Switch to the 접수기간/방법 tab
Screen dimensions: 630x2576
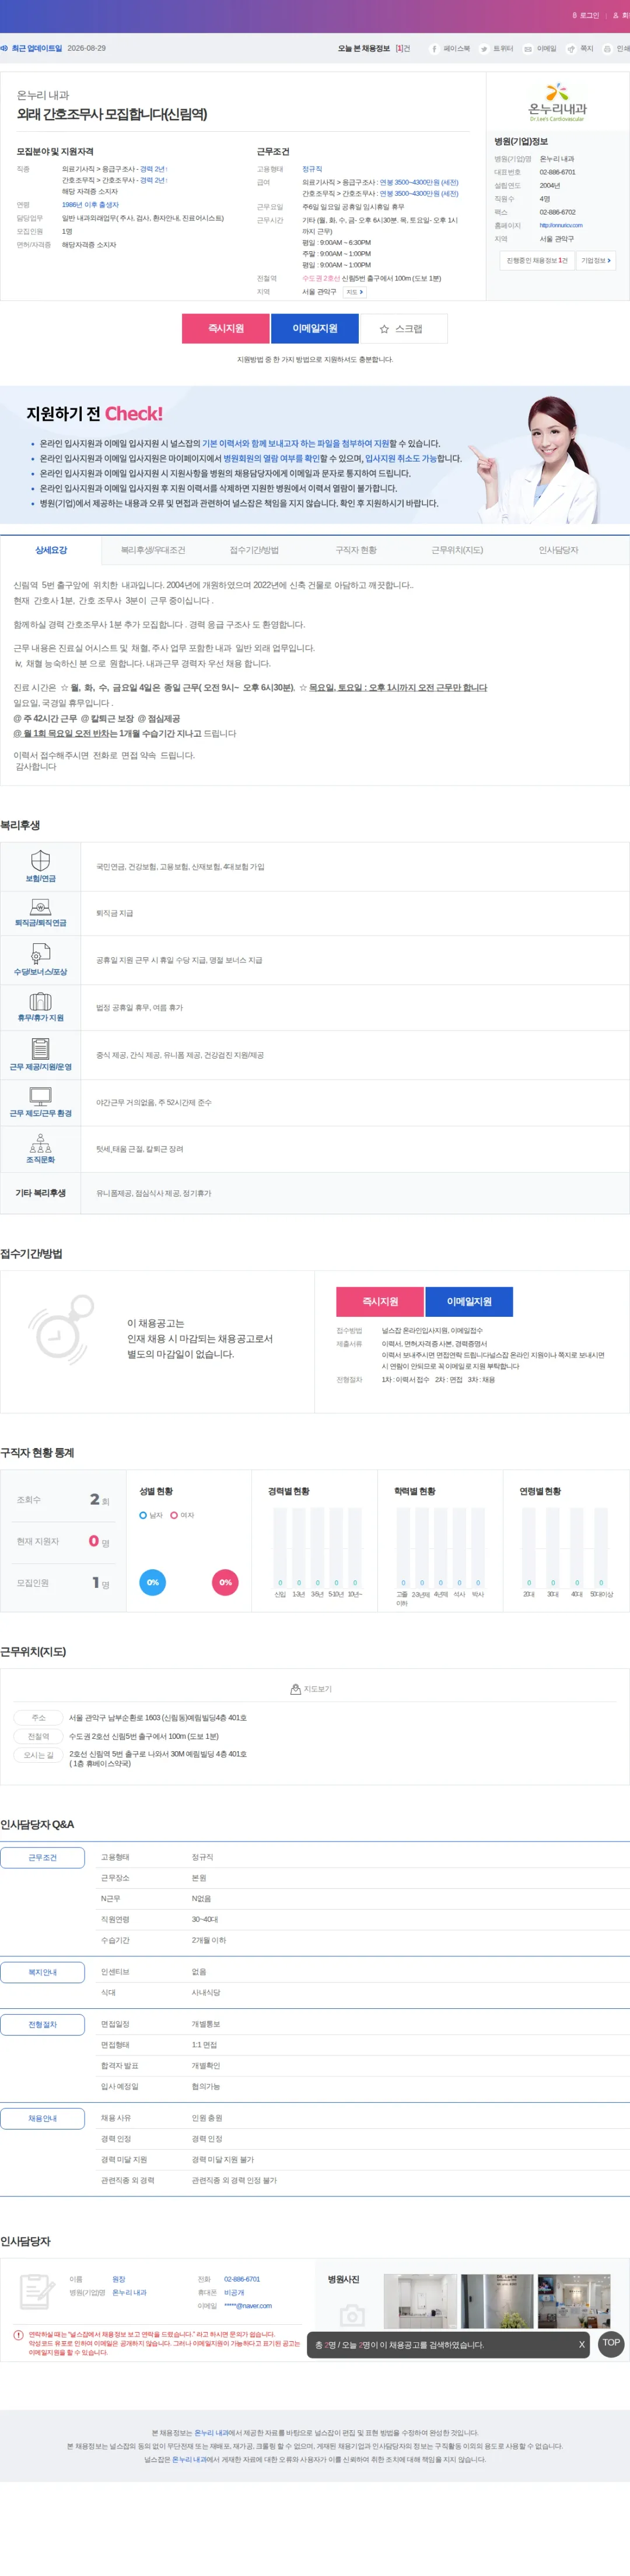click(x=254, y=550)
